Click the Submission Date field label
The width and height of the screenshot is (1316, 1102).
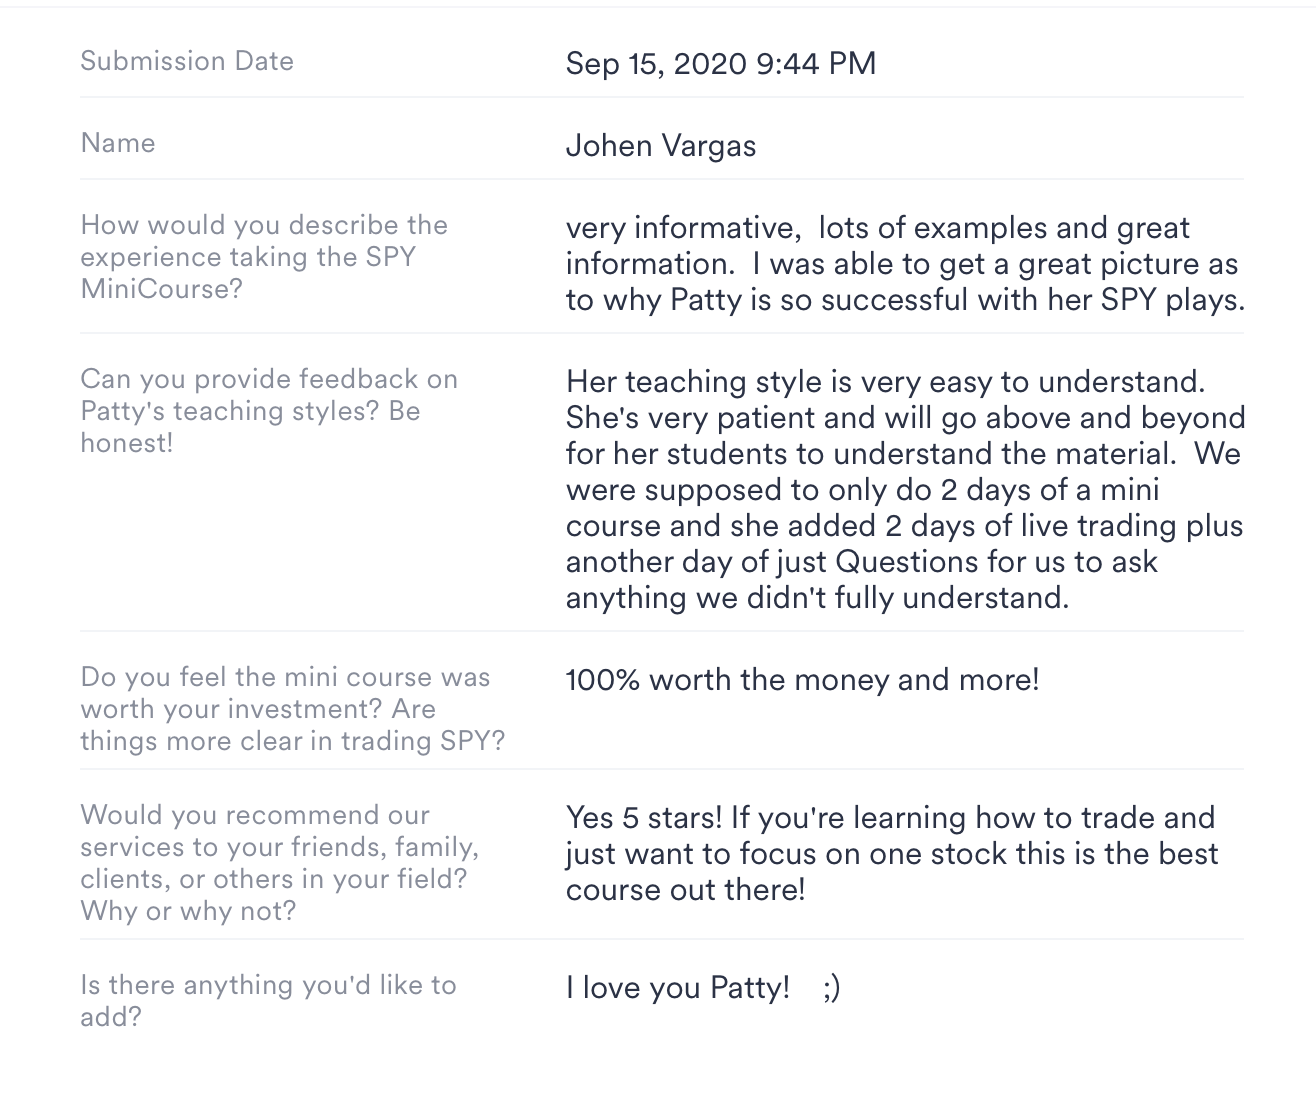pyautogui.click(x=187, y=61)
